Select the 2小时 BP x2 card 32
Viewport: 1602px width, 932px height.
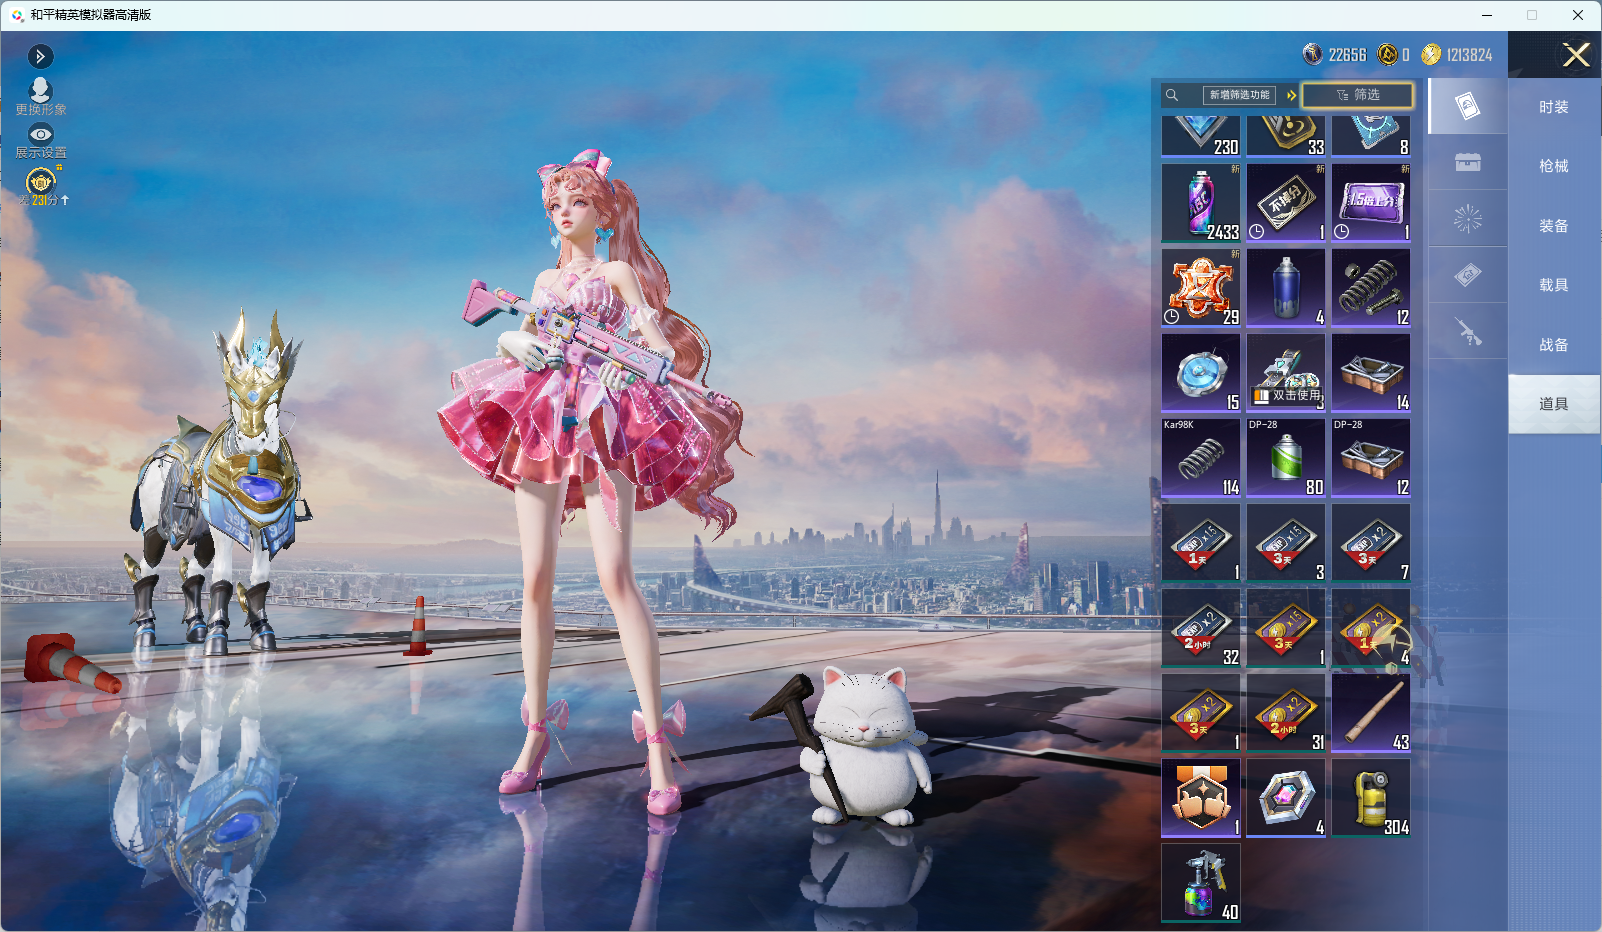pyautogui.click(x=1201, y=628)
